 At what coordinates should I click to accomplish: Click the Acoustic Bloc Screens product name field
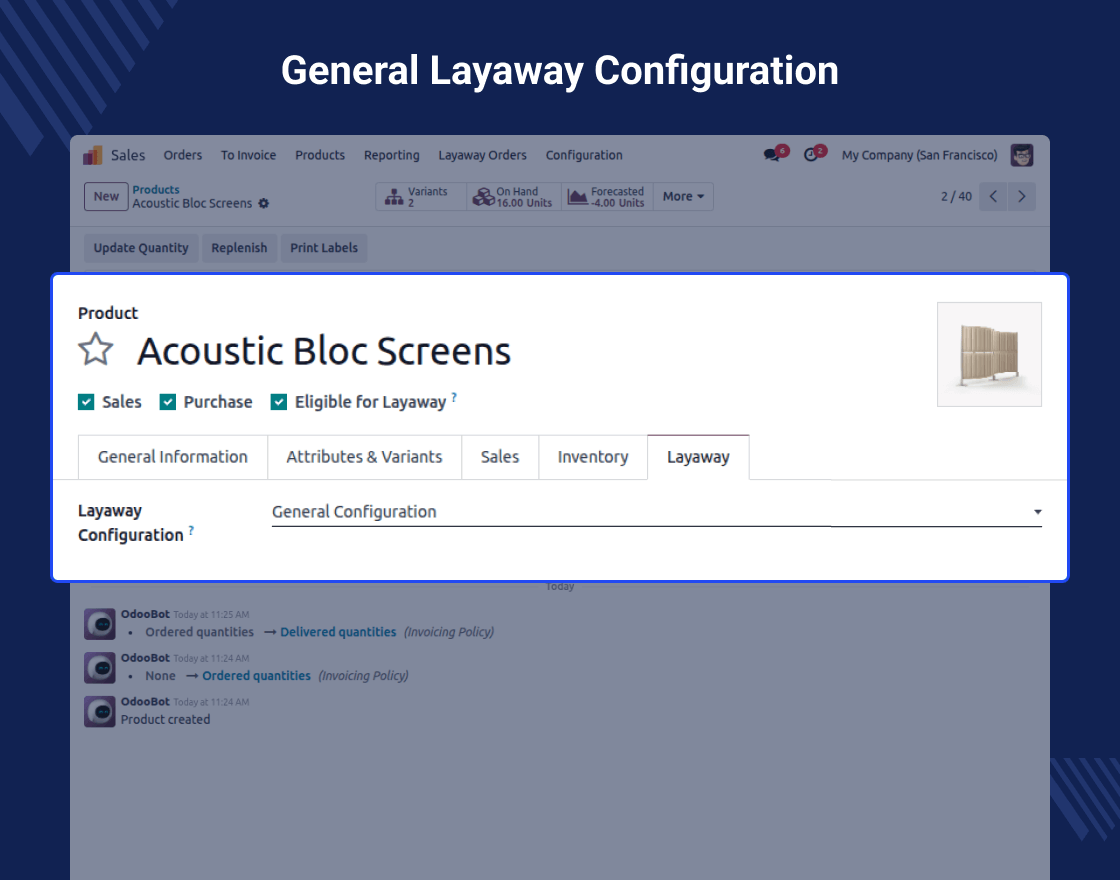point(324,351)
